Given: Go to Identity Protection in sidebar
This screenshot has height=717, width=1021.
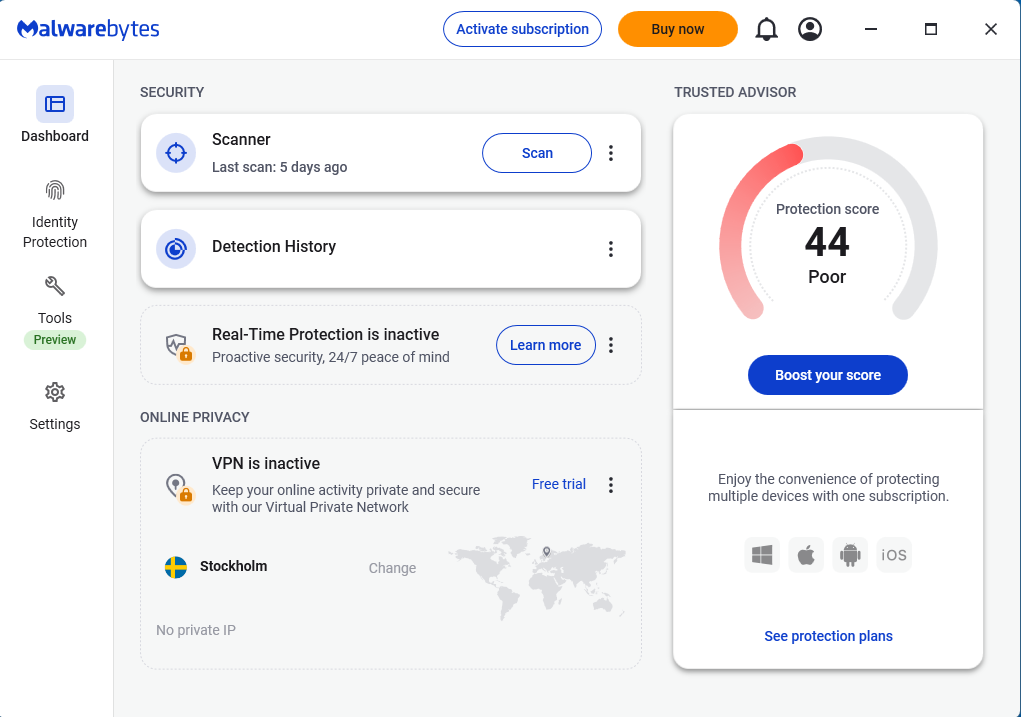Looking at the screenshot, I should [x=55, y=214].
